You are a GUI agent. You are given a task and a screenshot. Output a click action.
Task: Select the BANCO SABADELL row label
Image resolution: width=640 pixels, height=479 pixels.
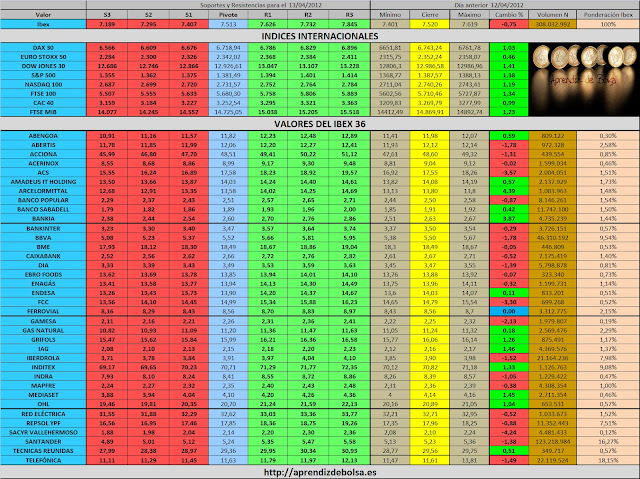pos(43,209)
